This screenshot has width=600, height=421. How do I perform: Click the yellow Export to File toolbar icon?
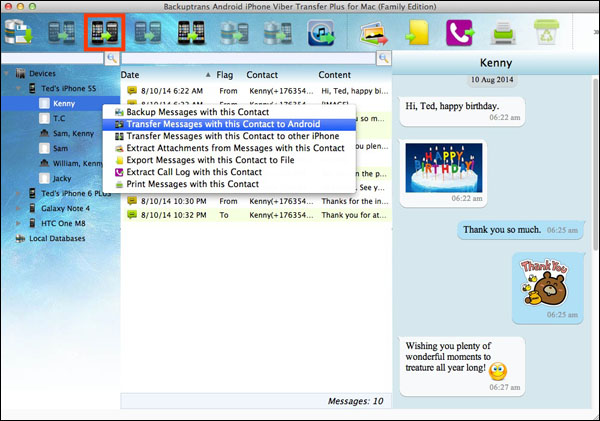417,33
